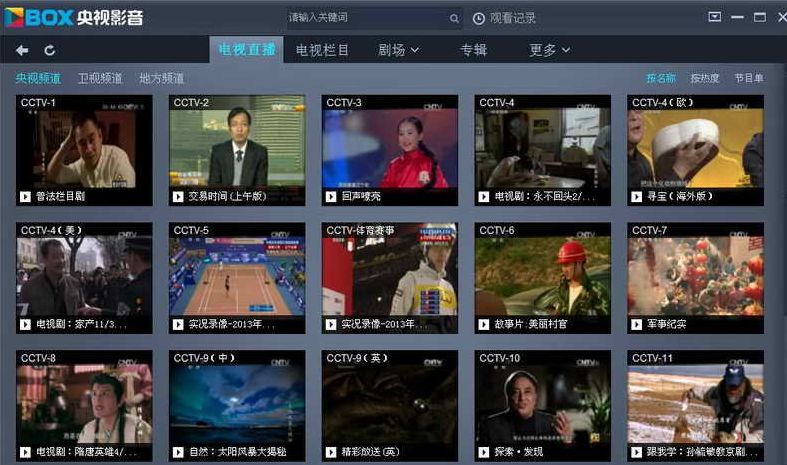787x465 pixels.
Task: Click the refresh icon
Action: point(50,50)
